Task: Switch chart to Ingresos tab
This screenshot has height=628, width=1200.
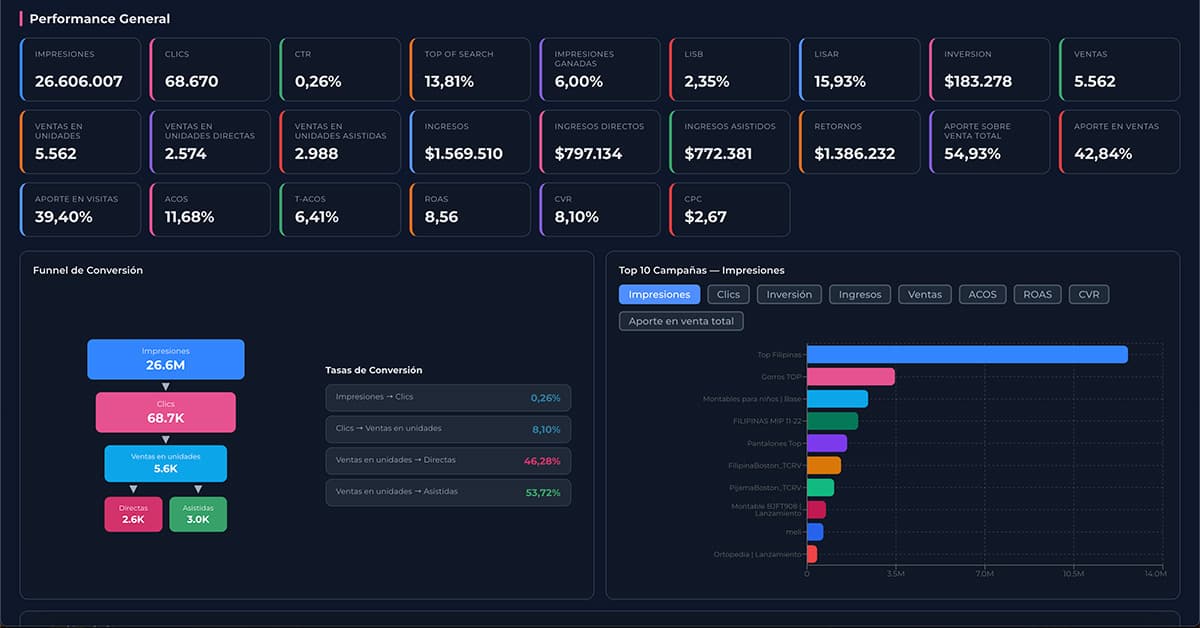Action: [x=860, y=295]
